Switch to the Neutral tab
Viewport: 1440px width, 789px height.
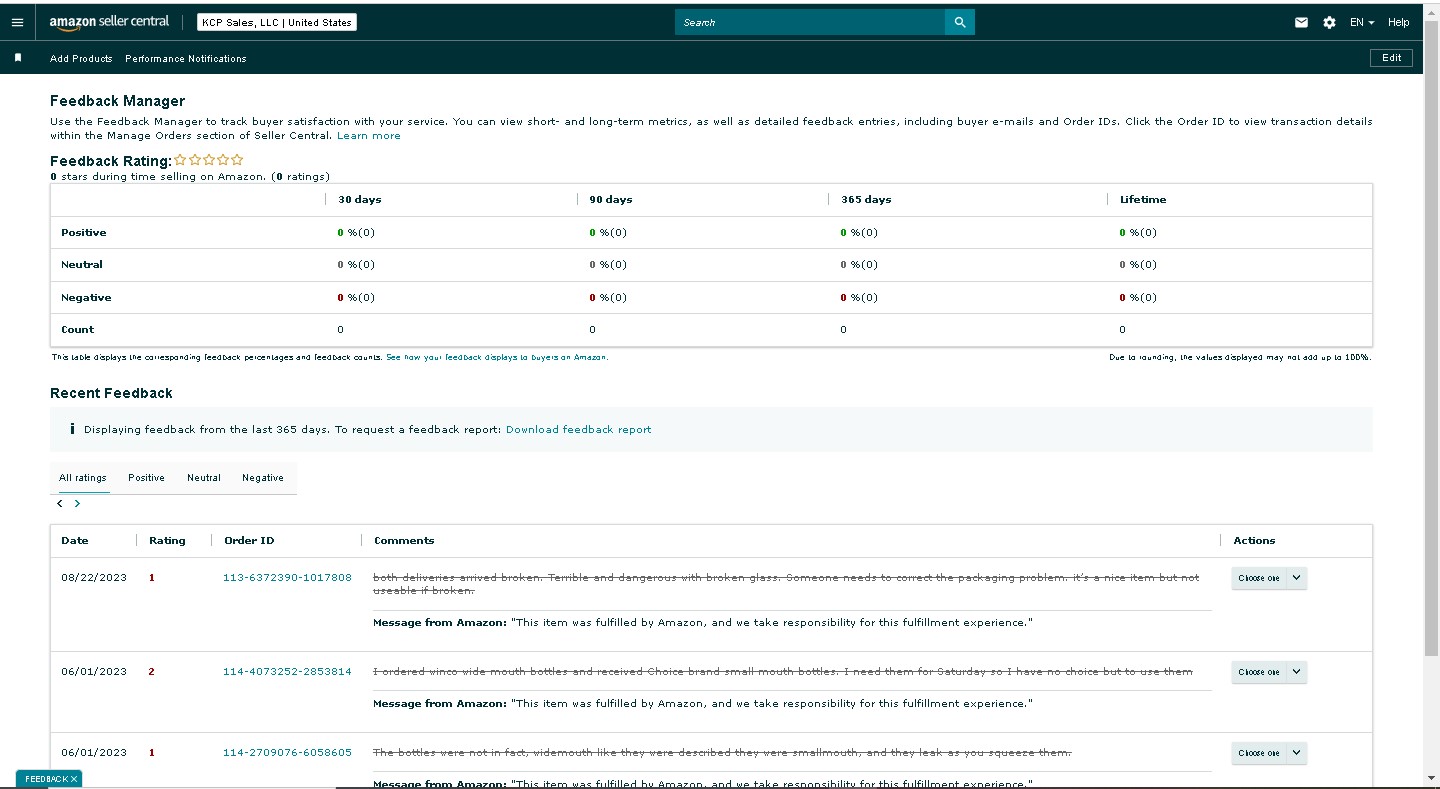[x=204, y=478]
